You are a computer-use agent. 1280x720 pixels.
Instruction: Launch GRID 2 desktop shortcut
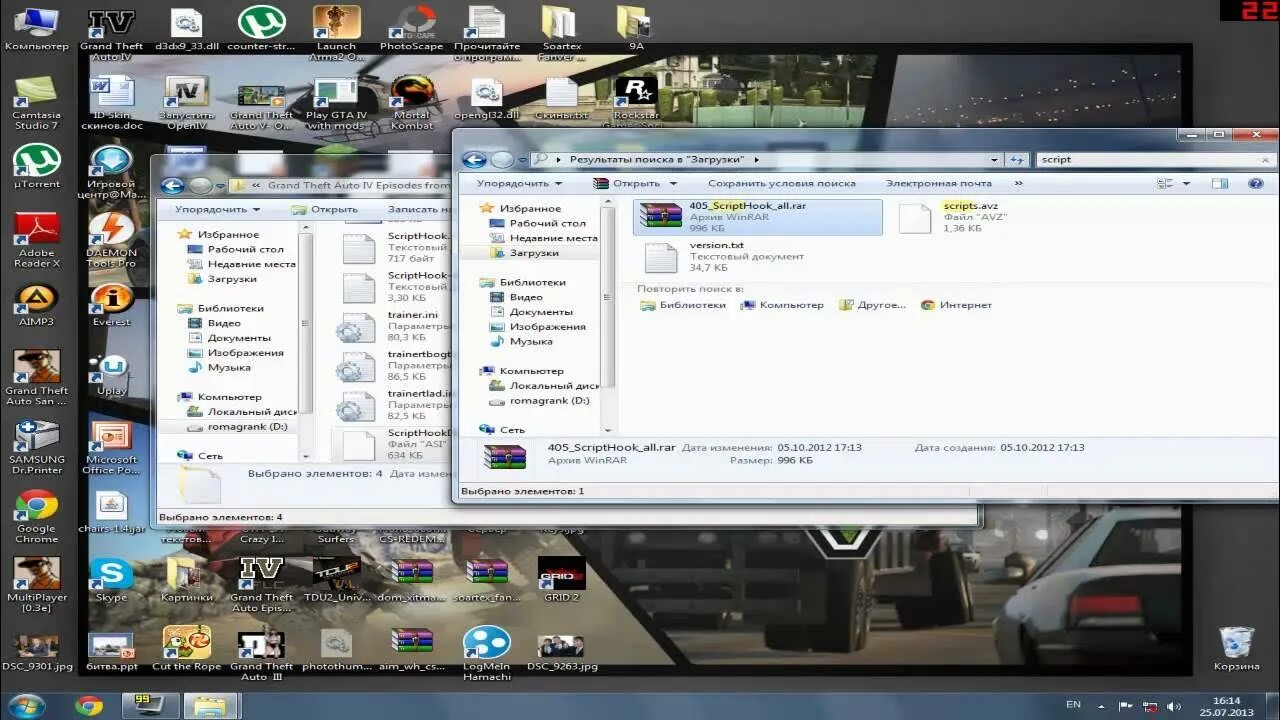(561, 579)
